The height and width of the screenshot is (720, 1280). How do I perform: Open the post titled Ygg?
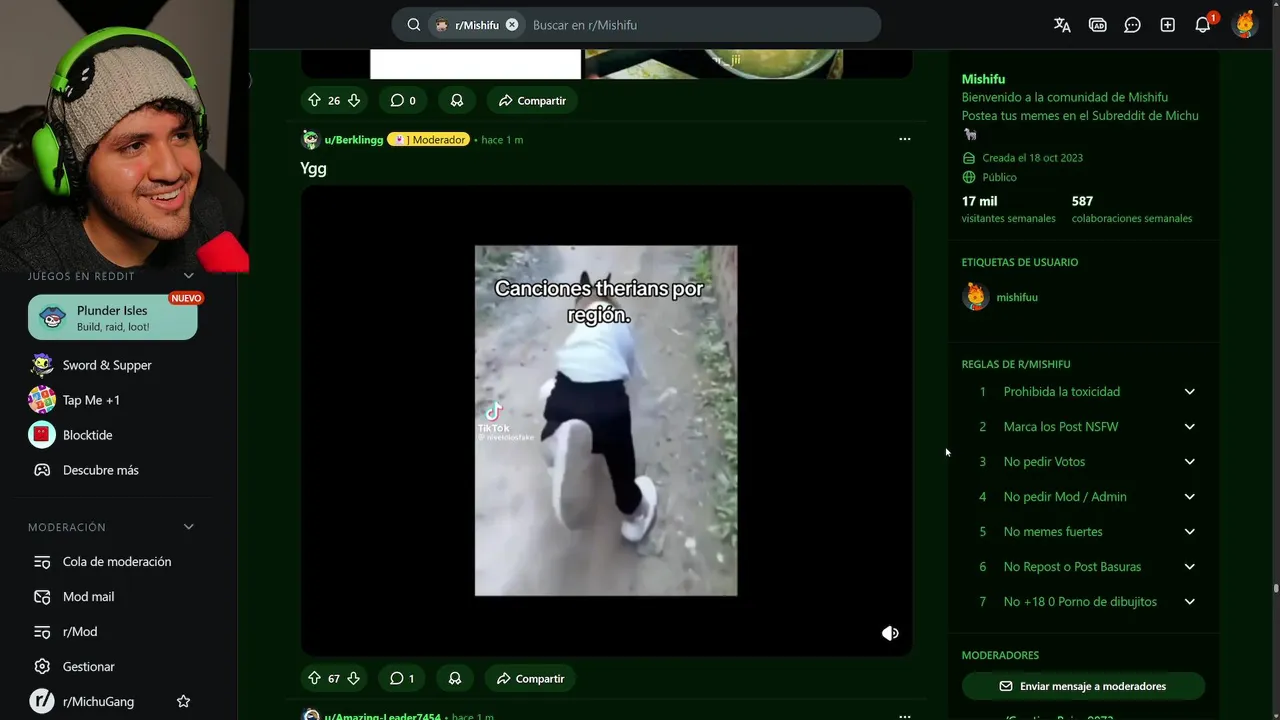coord(313,168)
